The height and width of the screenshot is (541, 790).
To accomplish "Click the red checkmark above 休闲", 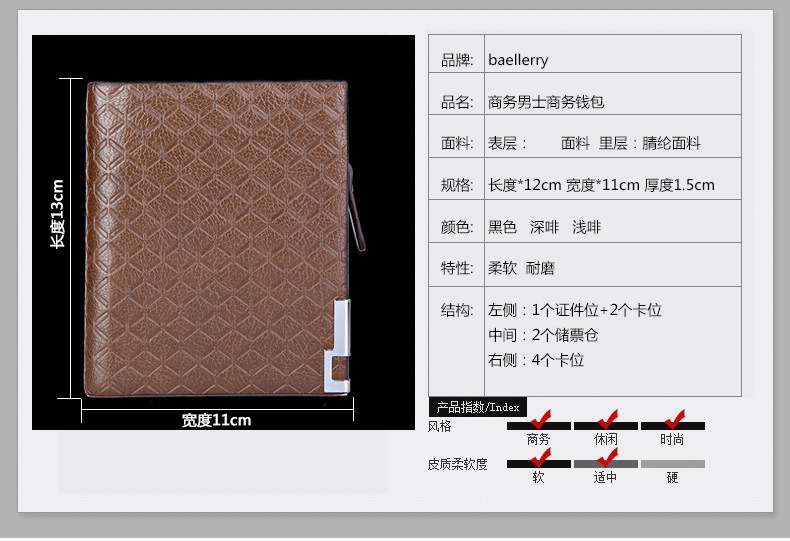I will 608,419.
